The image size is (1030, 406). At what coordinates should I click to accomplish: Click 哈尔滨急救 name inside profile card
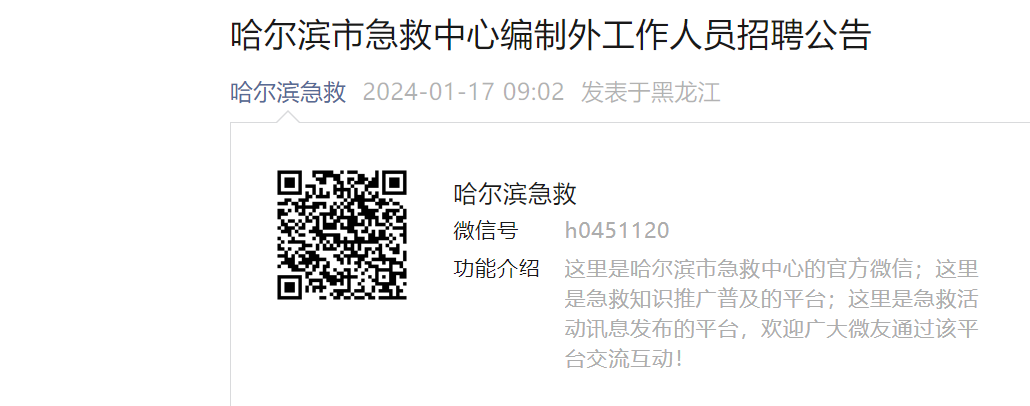[x=514, y=194]
